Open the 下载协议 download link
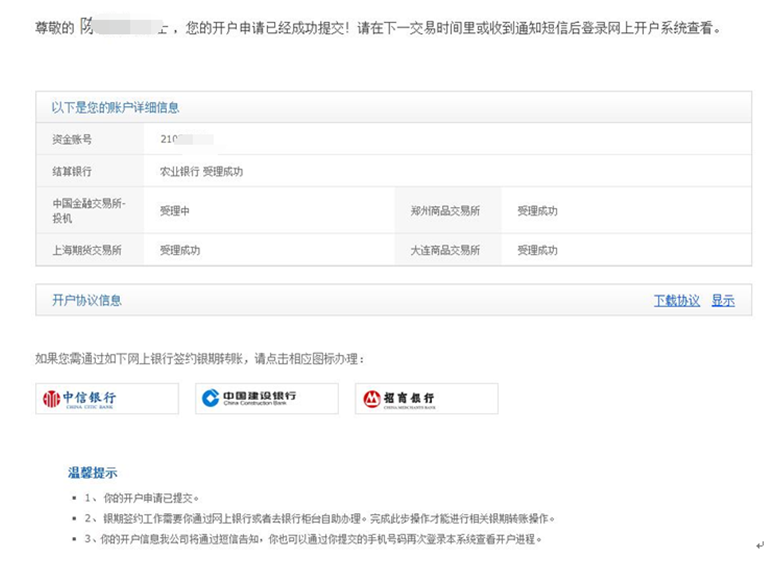The image size is (768, 573). coord(676,300)
